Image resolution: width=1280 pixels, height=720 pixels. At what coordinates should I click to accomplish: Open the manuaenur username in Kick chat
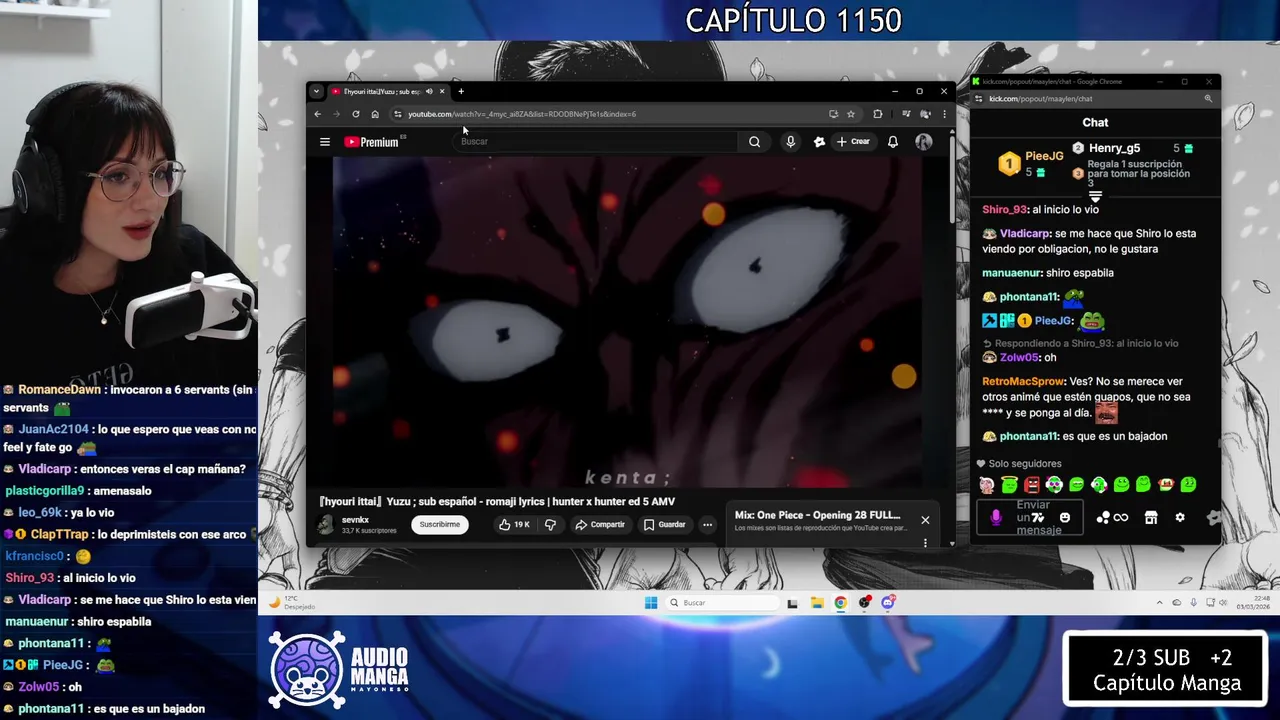[x=1011, y=272]
